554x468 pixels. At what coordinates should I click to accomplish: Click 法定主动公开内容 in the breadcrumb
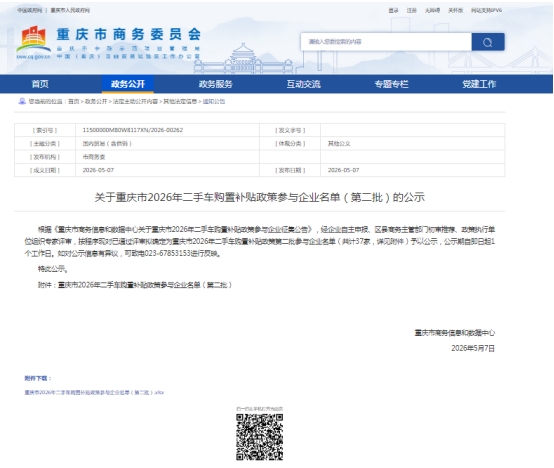point(135,101)
